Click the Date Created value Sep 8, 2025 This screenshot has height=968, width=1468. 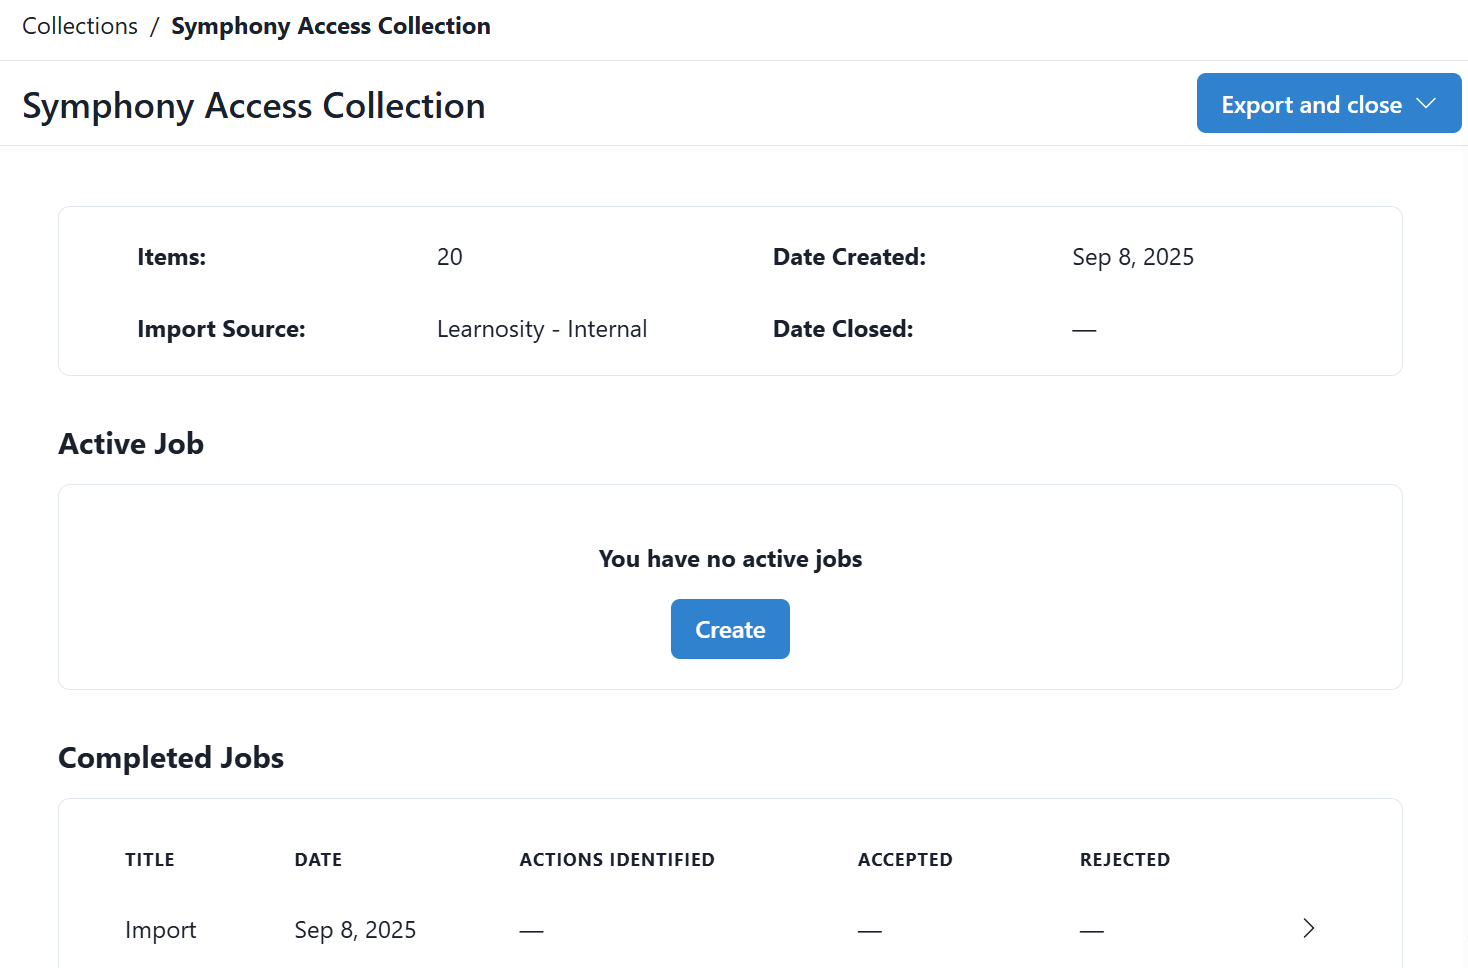click(1133, 257)
